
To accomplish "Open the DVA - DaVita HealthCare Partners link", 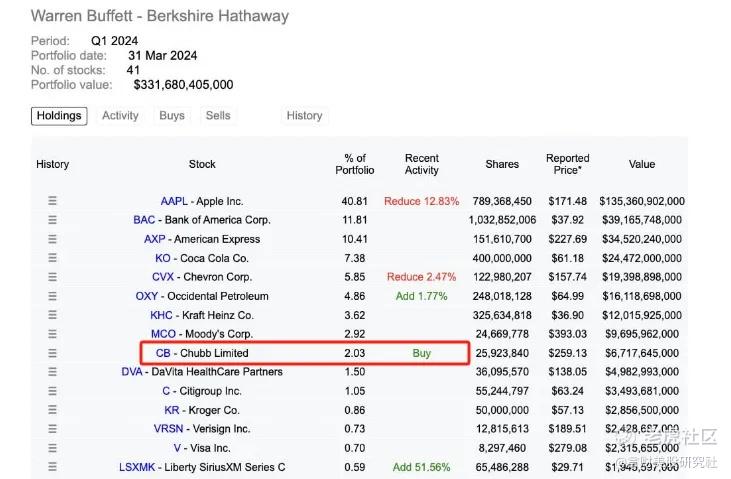I will click(x=202, y=372).
